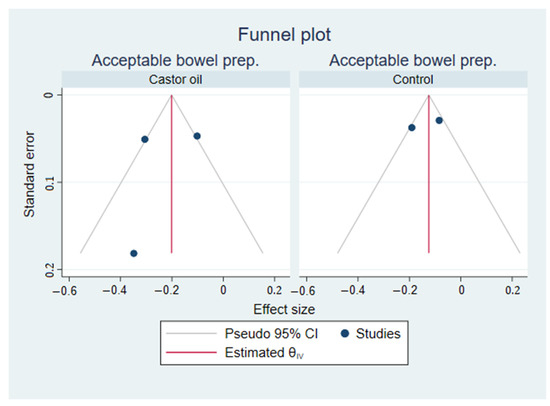Click the right study dot in Control plot

[439, 120]
